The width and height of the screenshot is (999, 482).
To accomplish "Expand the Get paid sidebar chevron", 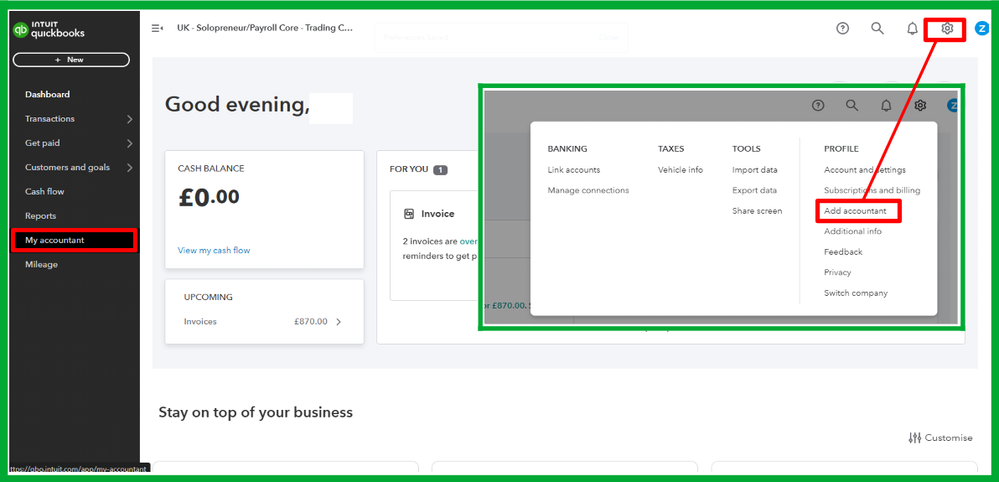I will 129,143.
